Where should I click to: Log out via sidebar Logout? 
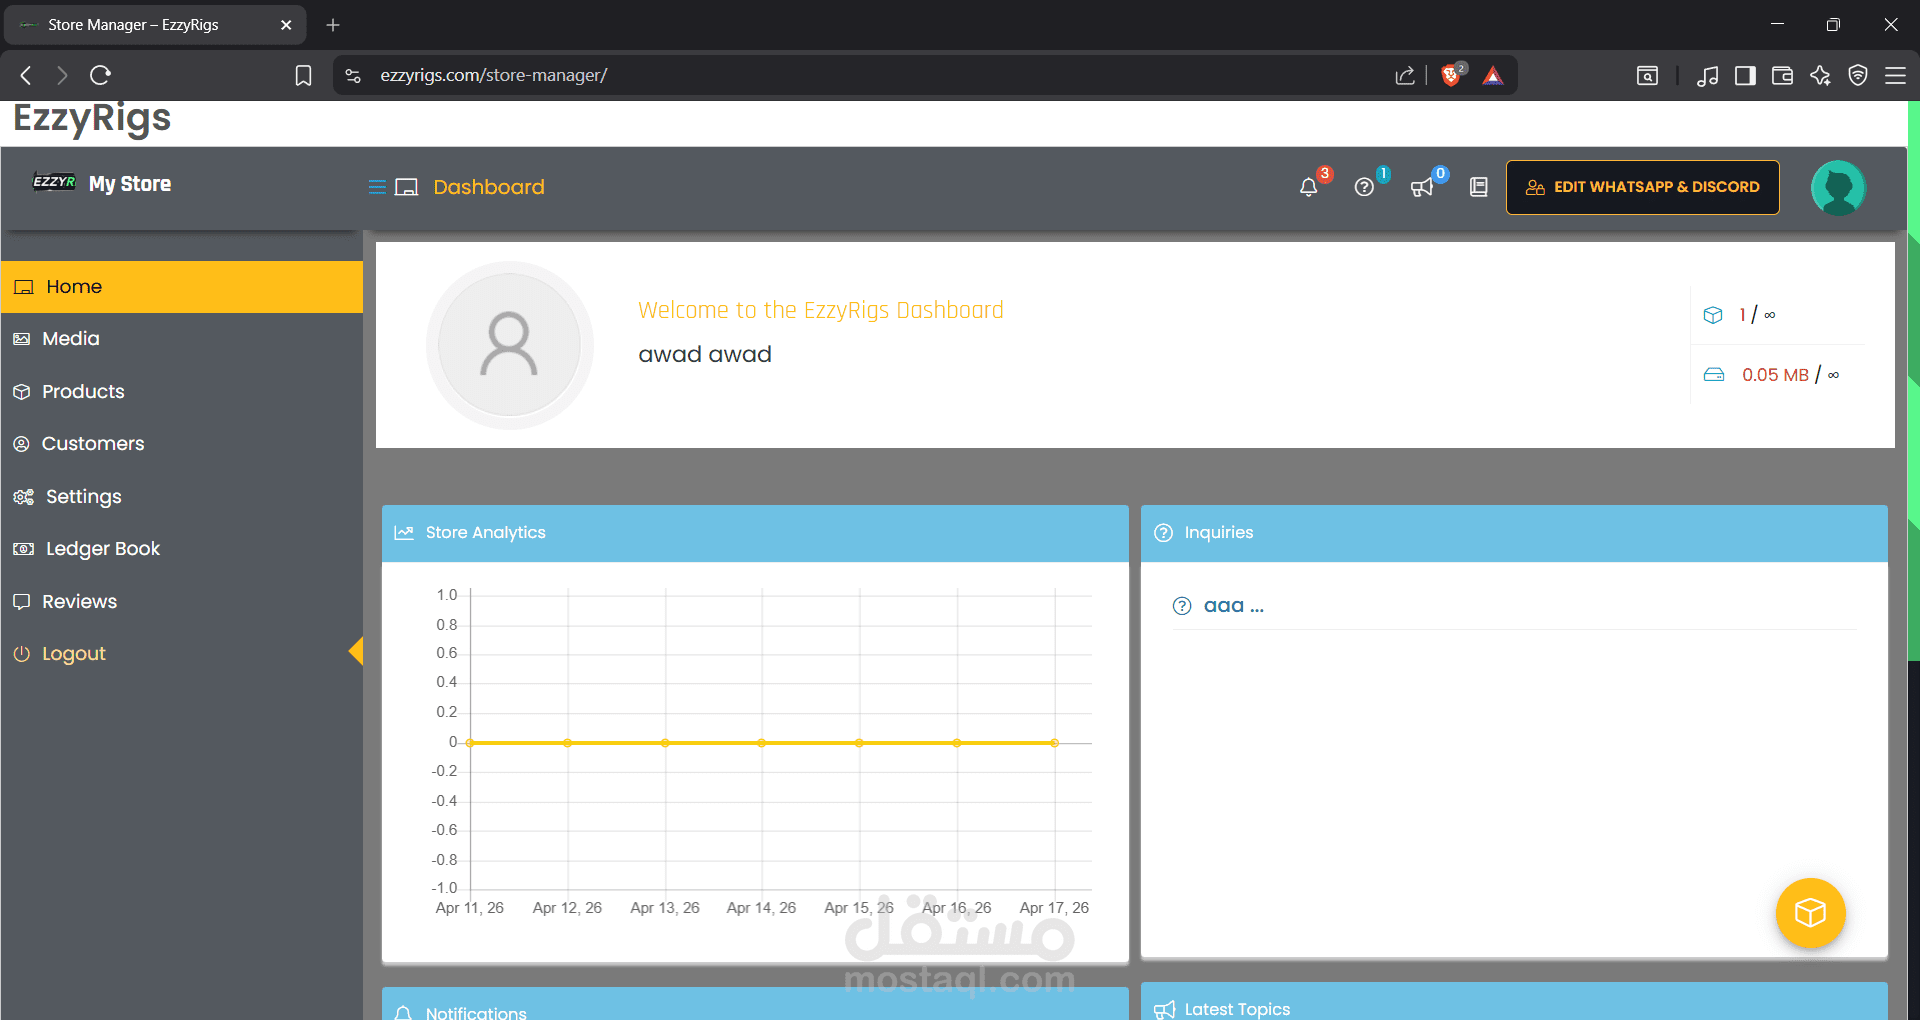[x=181, y=654]
